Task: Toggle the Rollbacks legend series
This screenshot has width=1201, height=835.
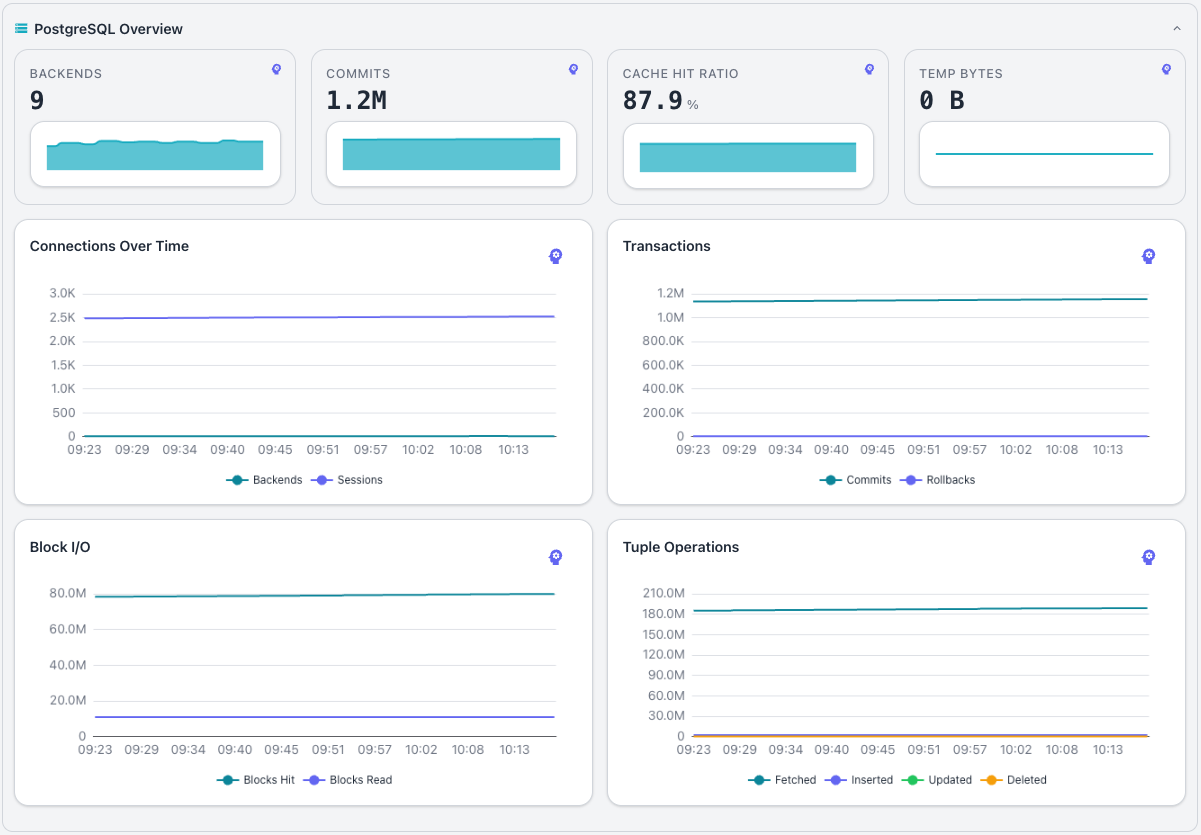Action: 938,480
